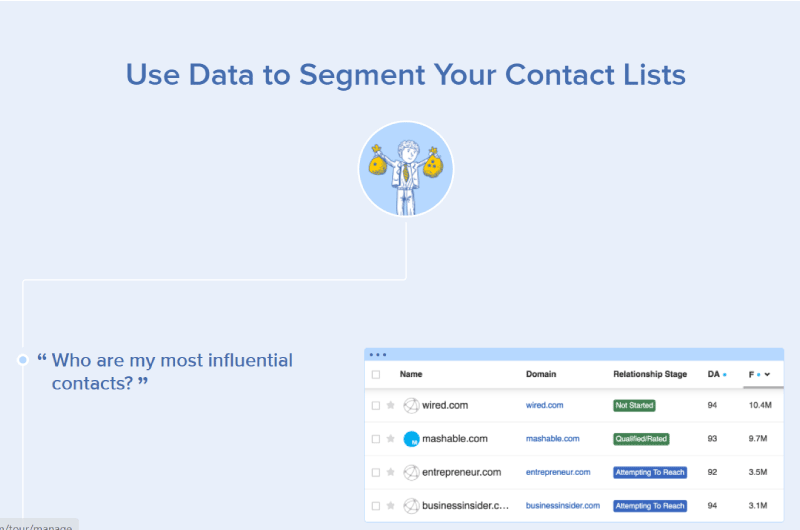Image resolution: width=800 pixels, height=530 pixels.
Task: Click the Relationship Stage column header
Action: tap(650, 374)
